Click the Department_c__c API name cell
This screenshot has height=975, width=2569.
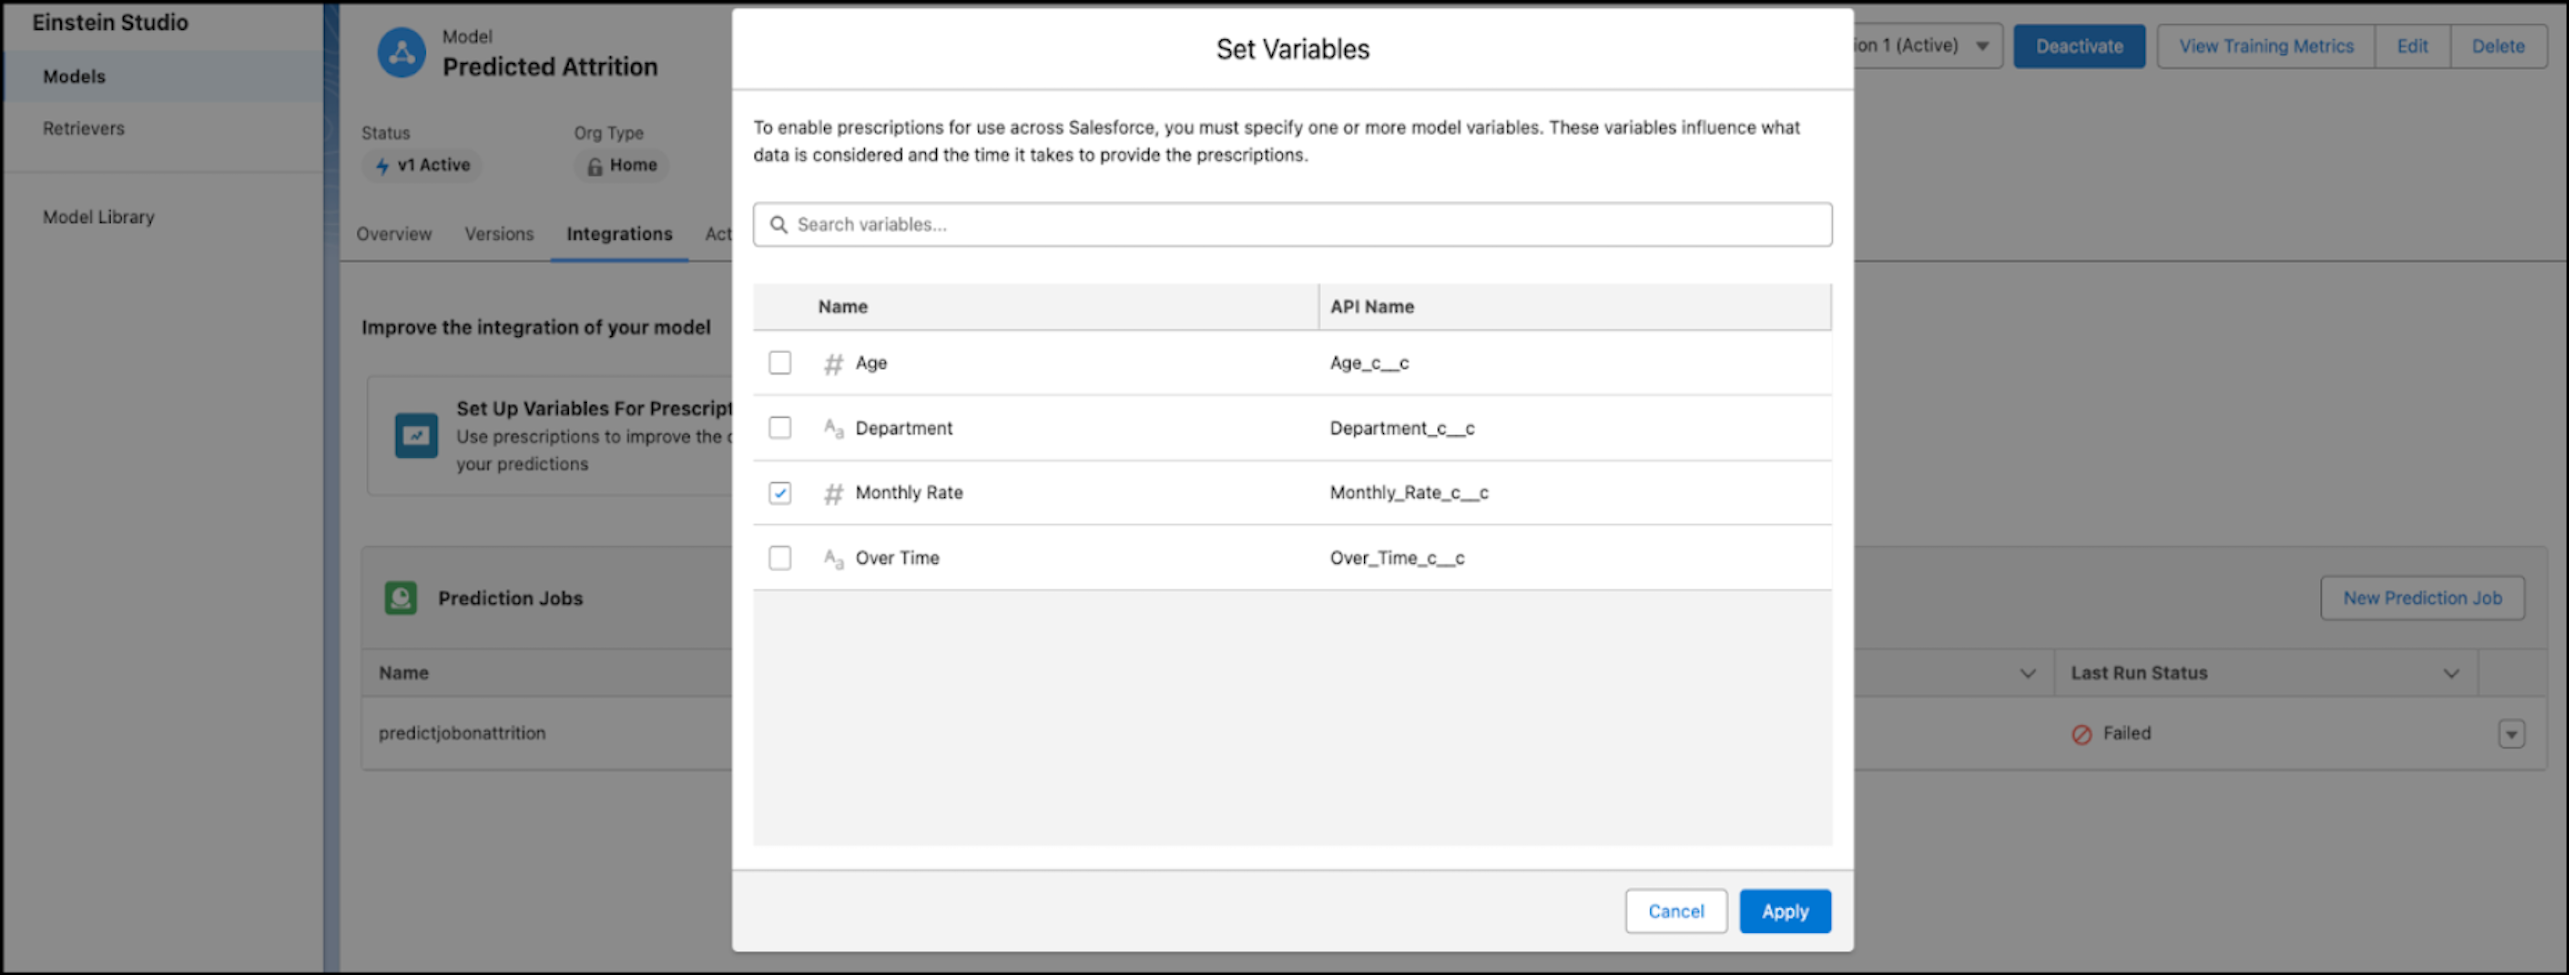tap(1402, 428)
